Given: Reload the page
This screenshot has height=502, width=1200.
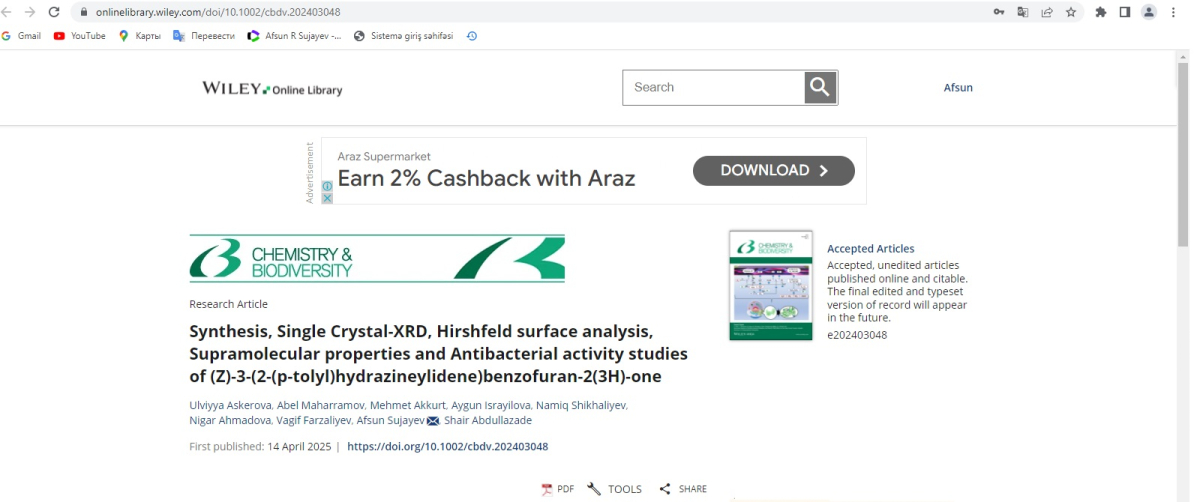Looking at the screenshot, I should pos(53,12).
